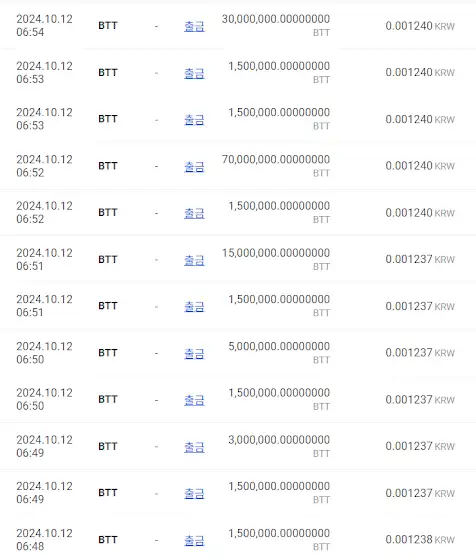Click the 3,000,000.00000000 amount text

pyautogui.click(x=279, y=440)
